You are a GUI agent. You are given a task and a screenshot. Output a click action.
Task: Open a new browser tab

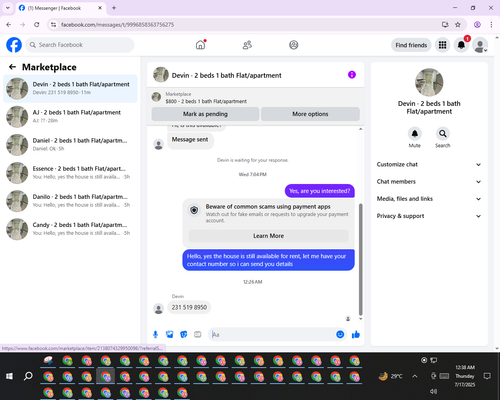point(114,8)
